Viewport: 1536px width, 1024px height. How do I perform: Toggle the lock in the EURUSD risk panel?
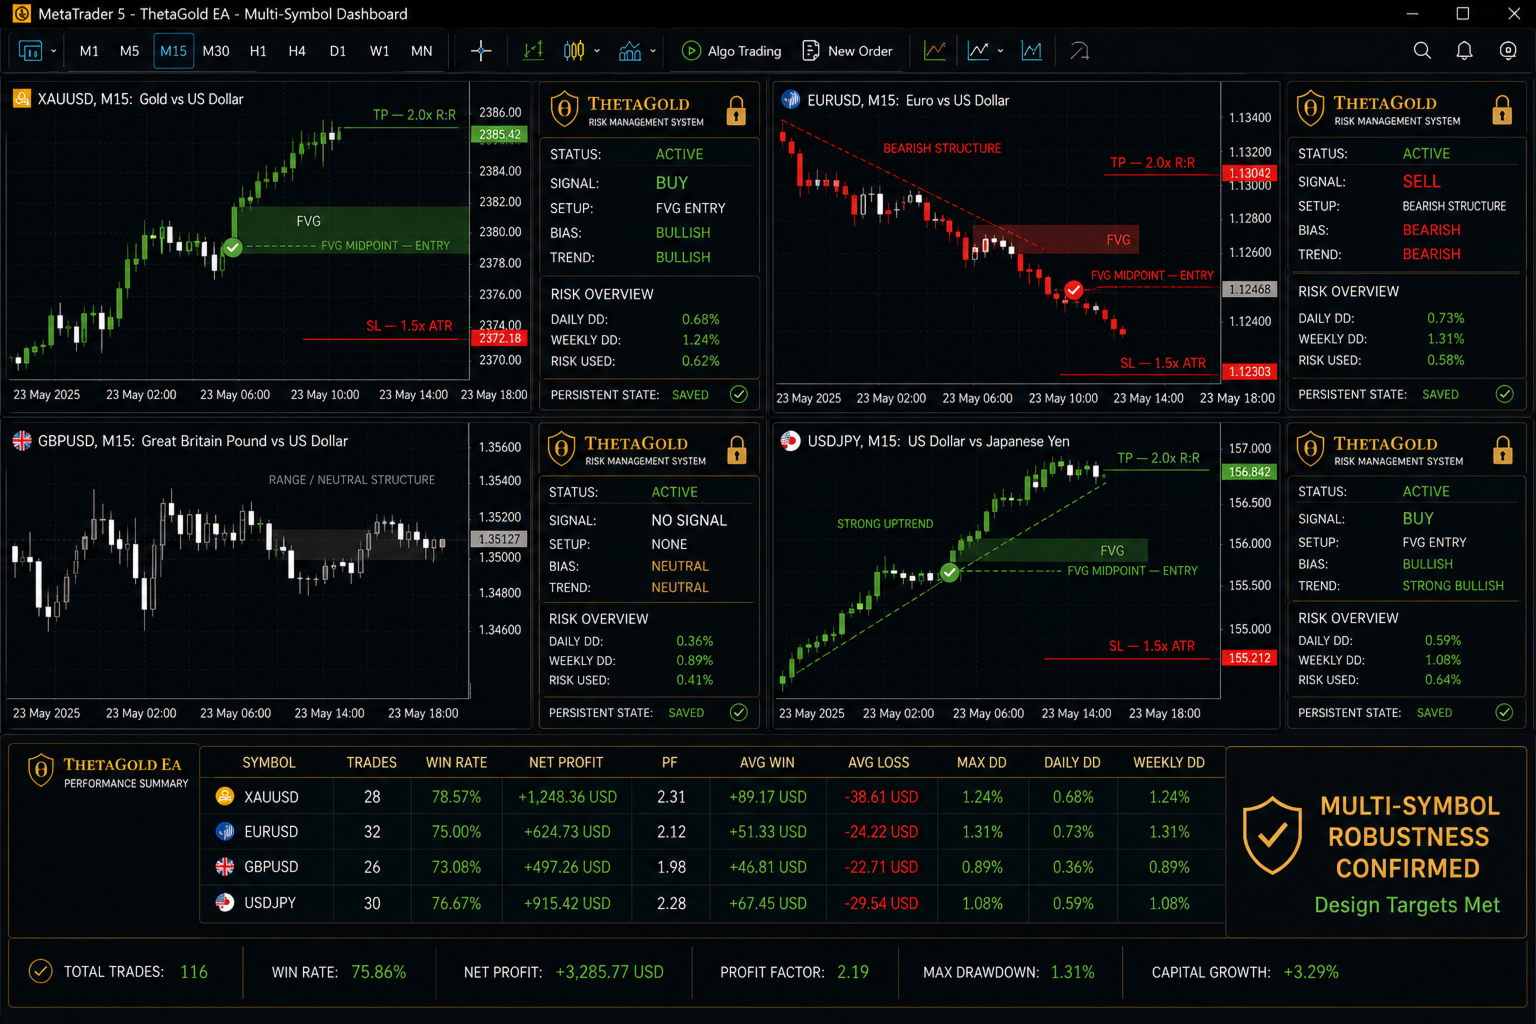pos(1502,109)
